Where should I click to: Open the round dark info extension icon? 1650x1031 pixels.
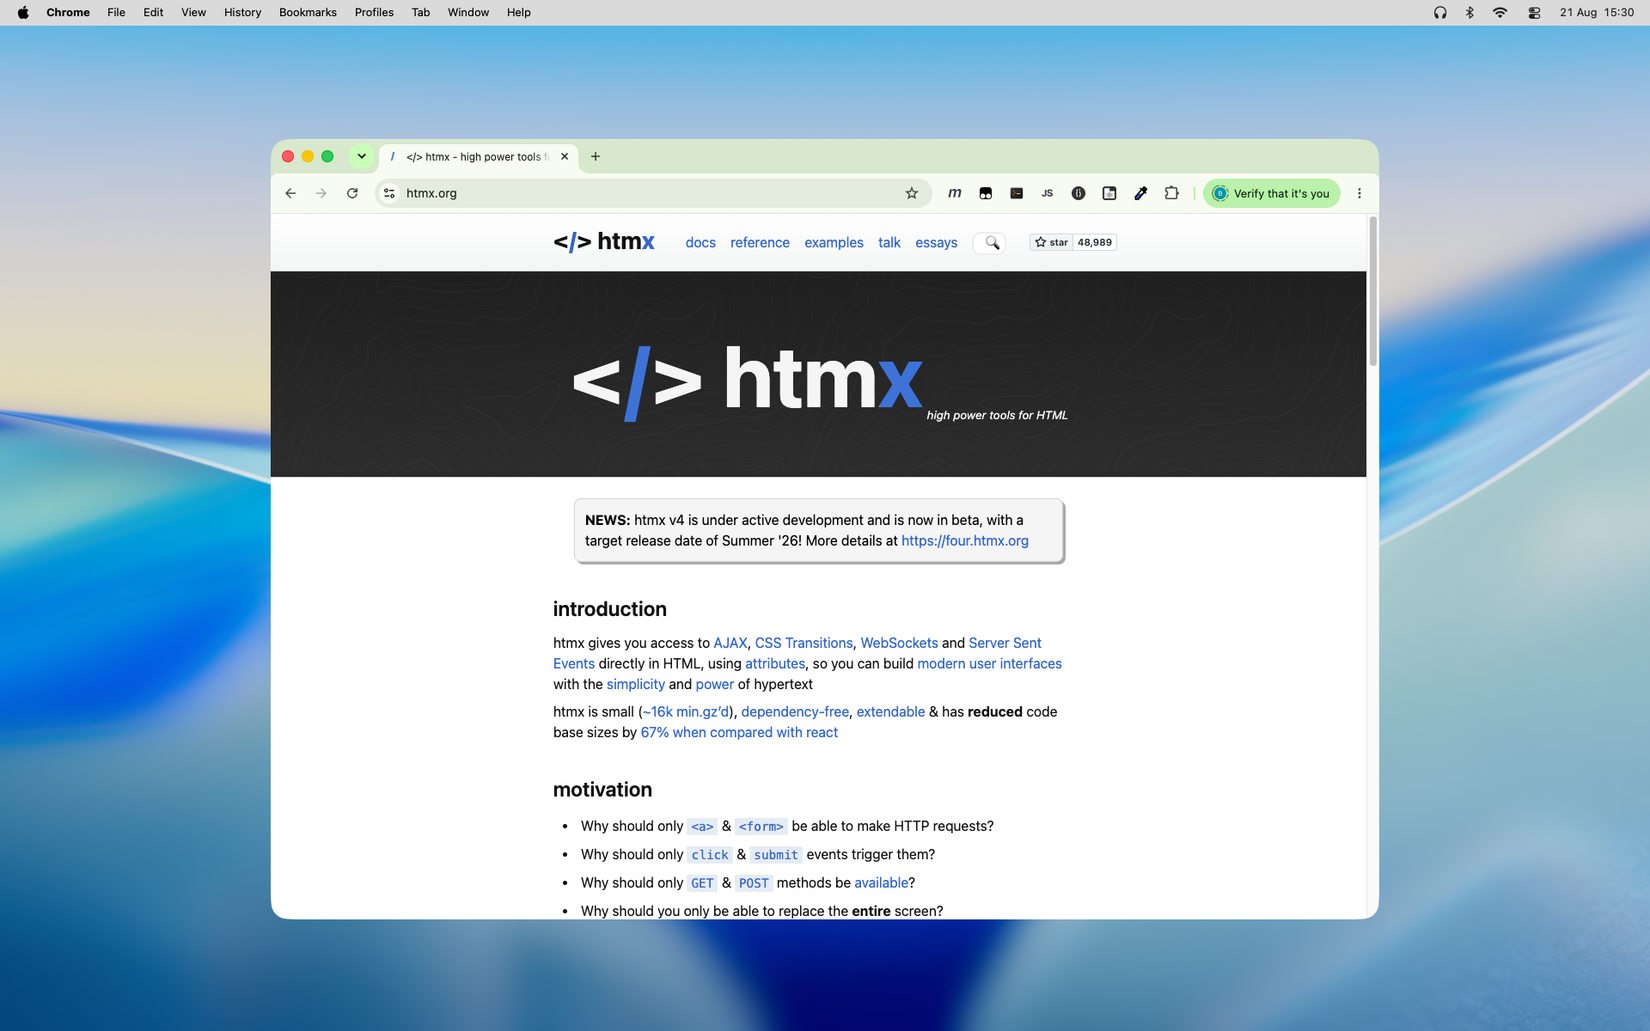tap(1078, 193)
